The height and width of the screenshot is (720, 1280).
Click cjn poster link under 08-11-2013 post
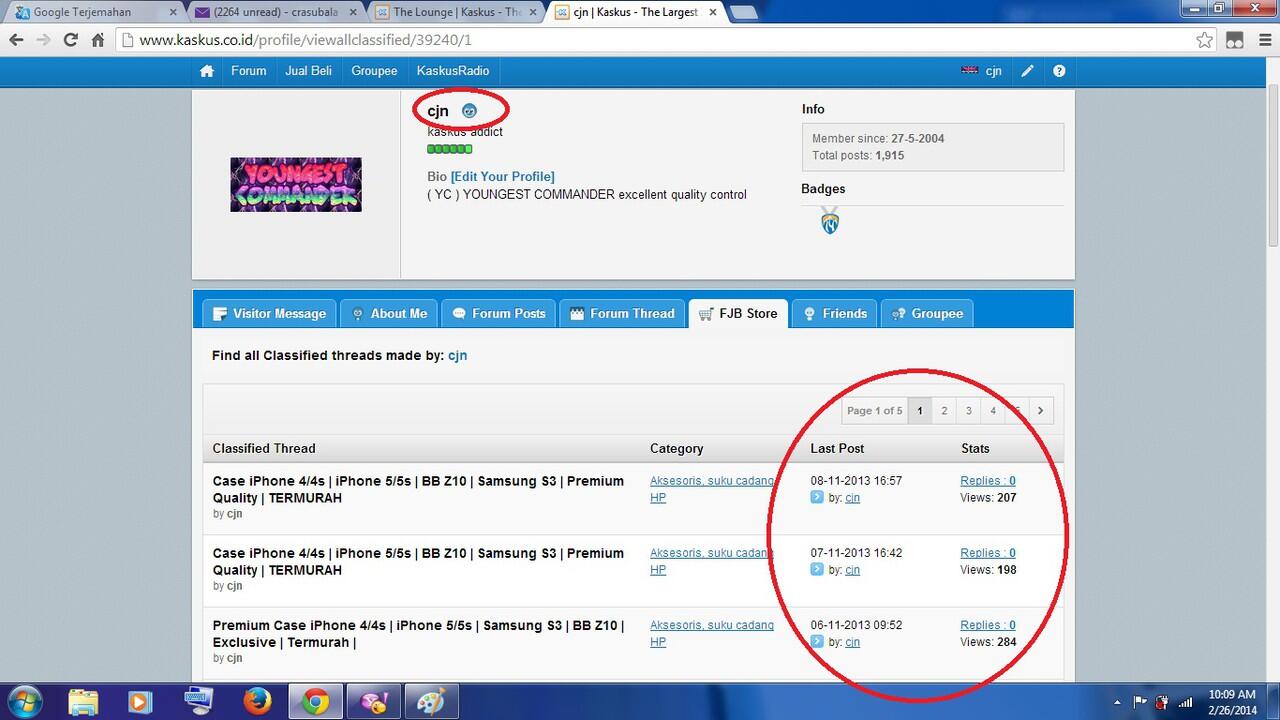(x=852, y=497)
